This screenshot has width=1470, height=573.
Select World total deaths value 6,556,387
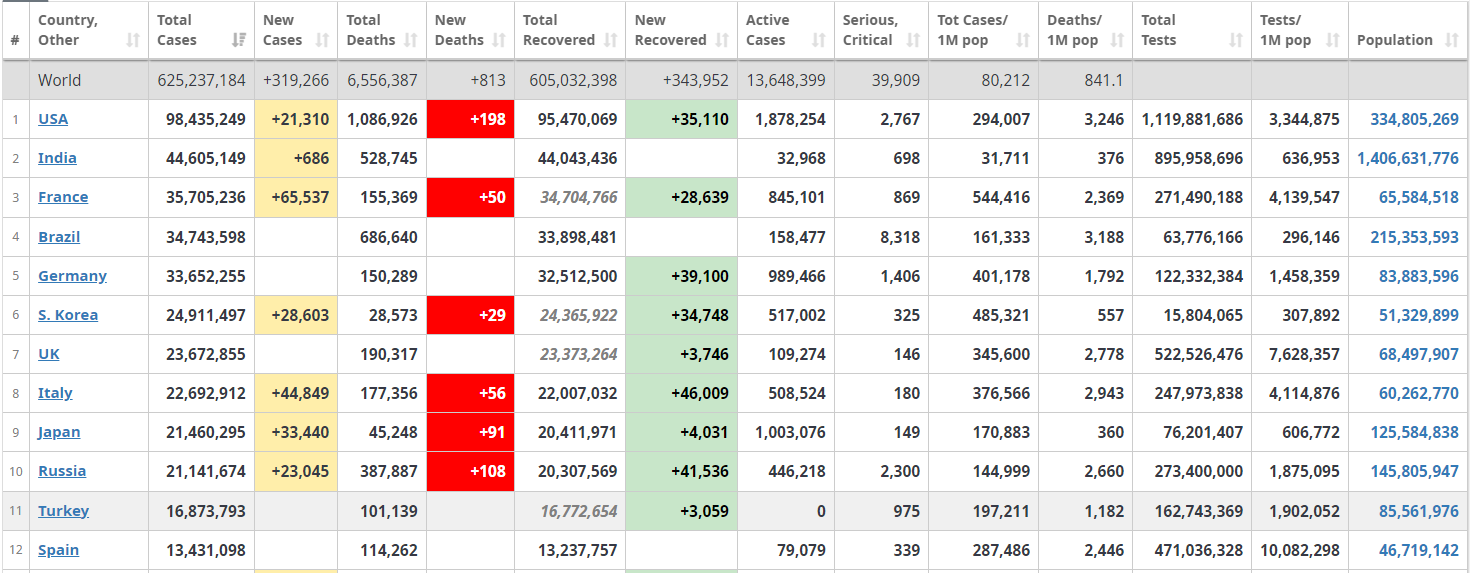[x=382, y=80]
